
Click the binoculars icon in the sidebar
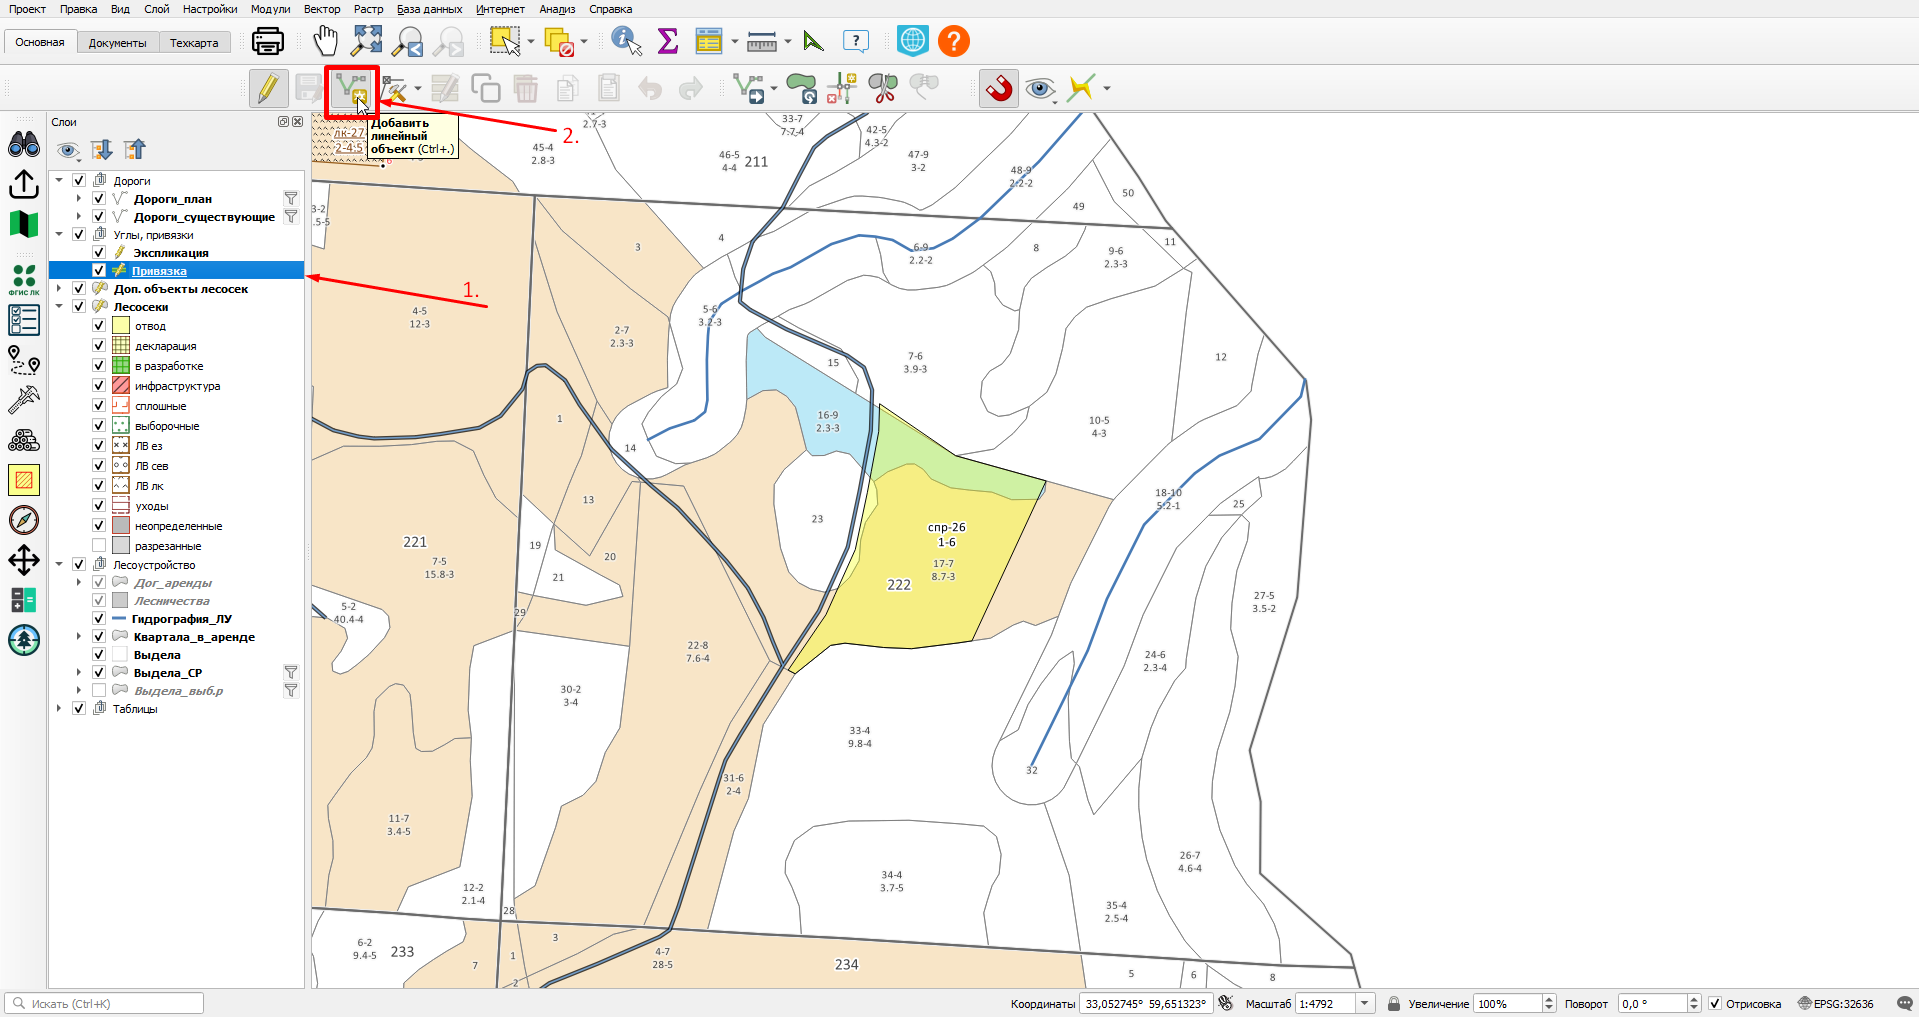point(24,145)
